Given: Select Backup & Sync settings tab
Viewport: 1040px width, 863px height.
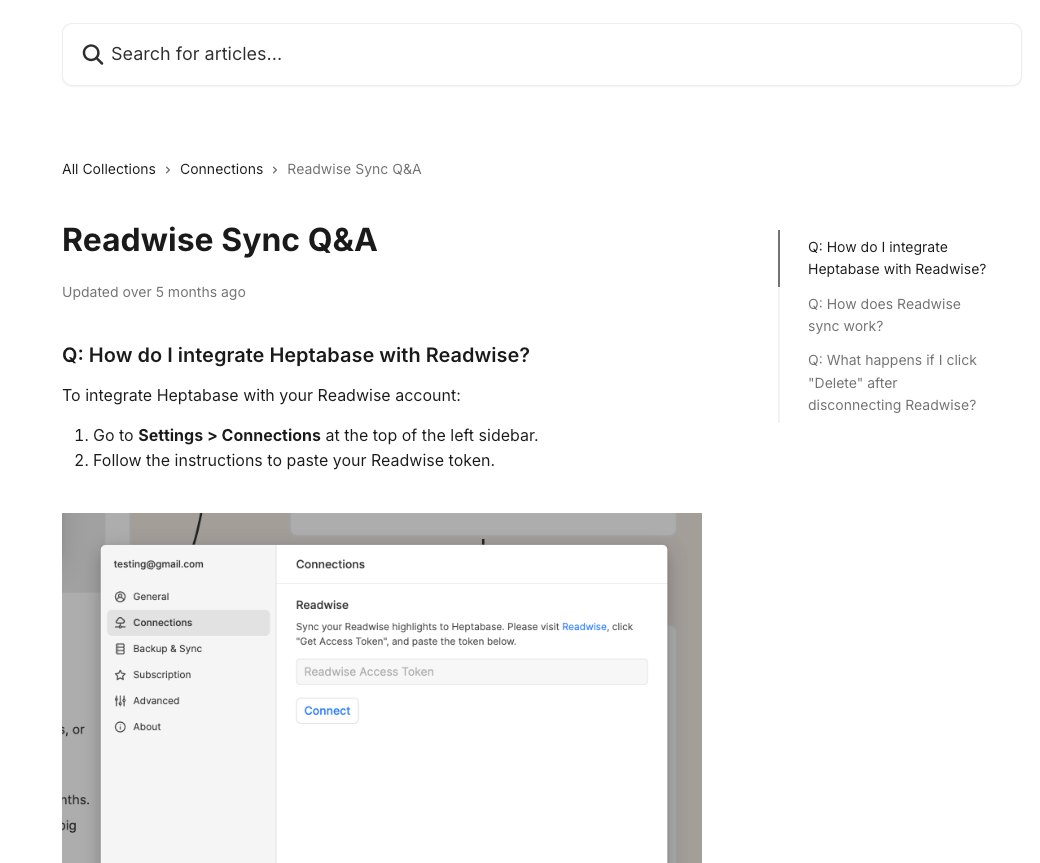Looking at the screenshot, I should point(167,649).
